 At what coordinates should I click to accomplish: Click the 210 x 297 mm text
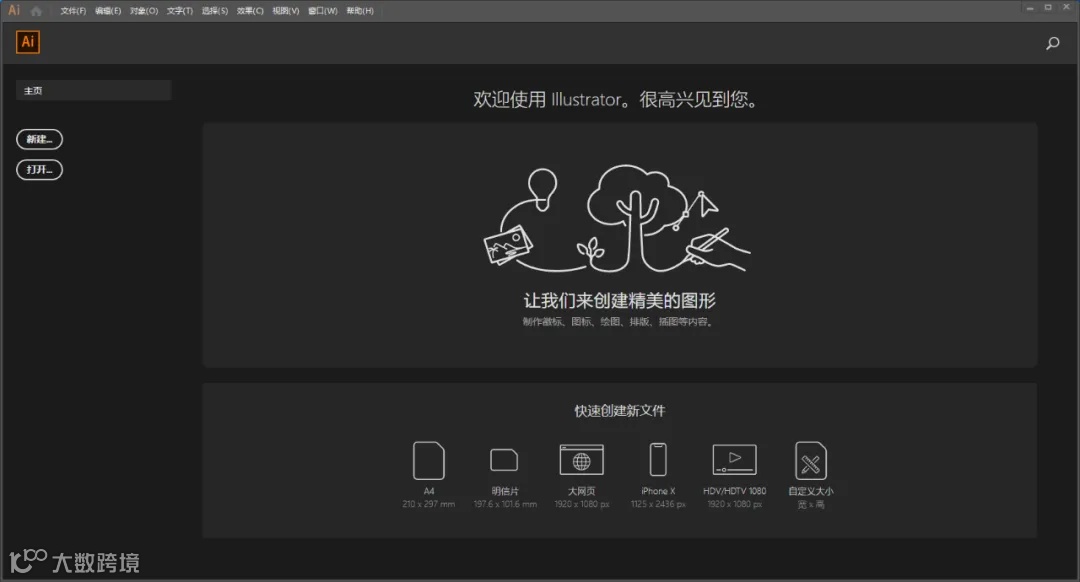(x=428, y=504)
